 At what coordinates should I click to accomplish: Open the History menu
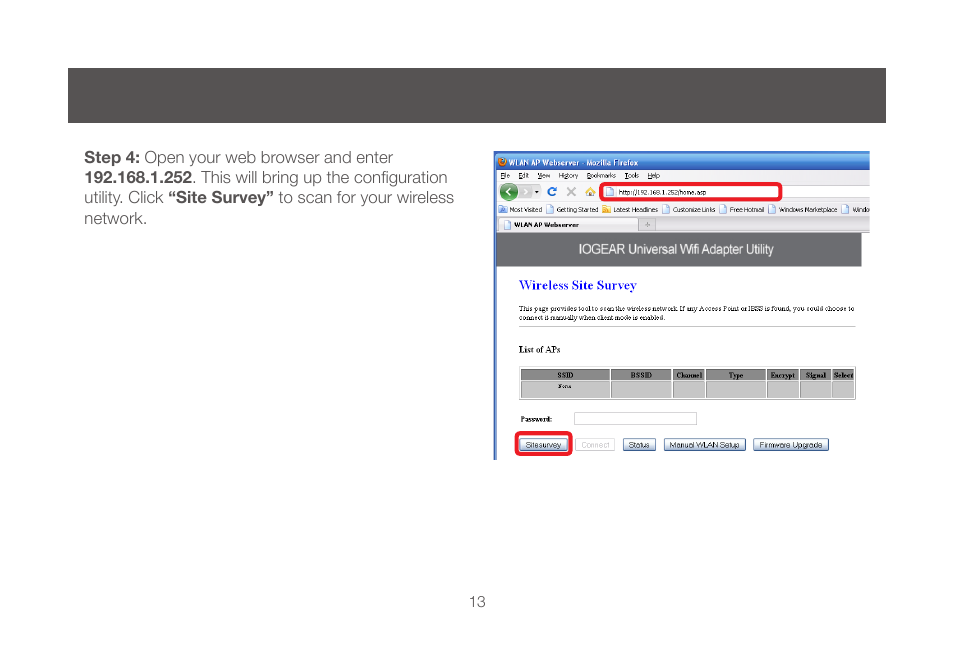pos(568,176)
